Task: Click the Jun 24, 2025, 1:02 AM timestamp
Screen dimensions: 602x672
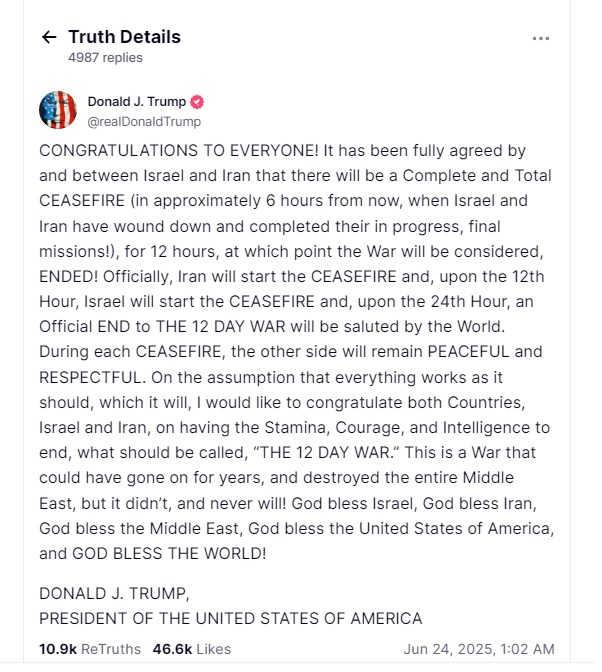Action: (x=479, y=649)
